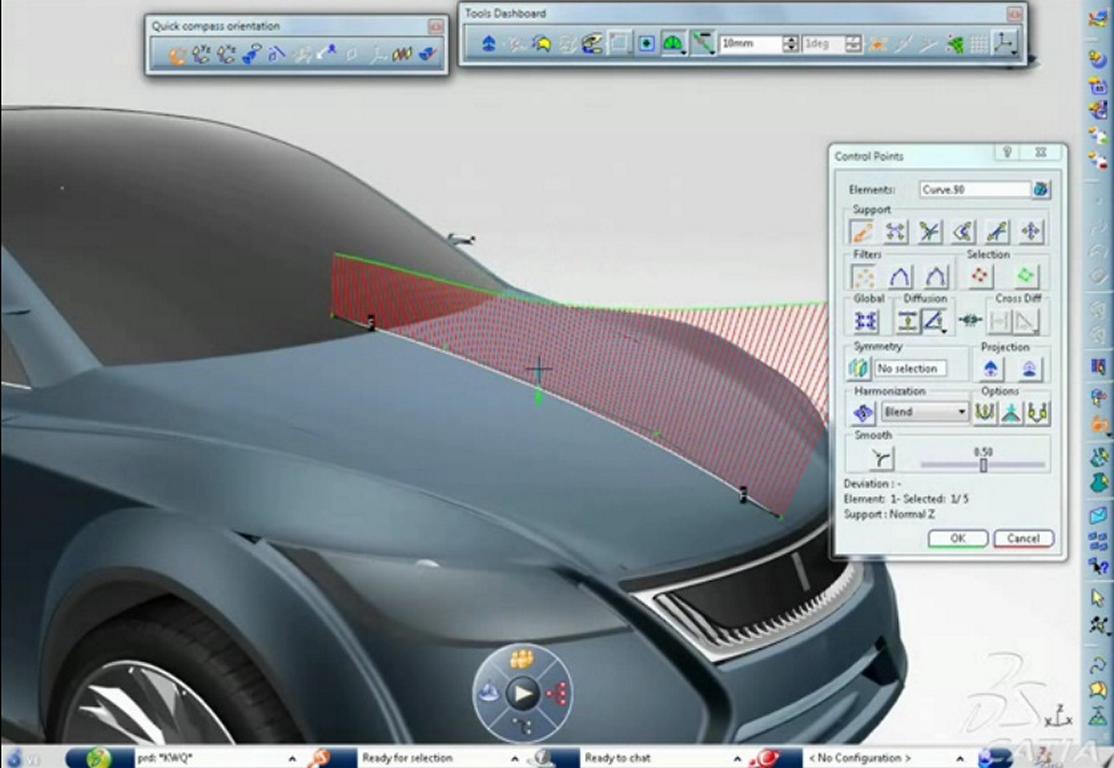
Task: Click the last blue icon in Quick compass toolbar
Action: [x=427, y=54]
